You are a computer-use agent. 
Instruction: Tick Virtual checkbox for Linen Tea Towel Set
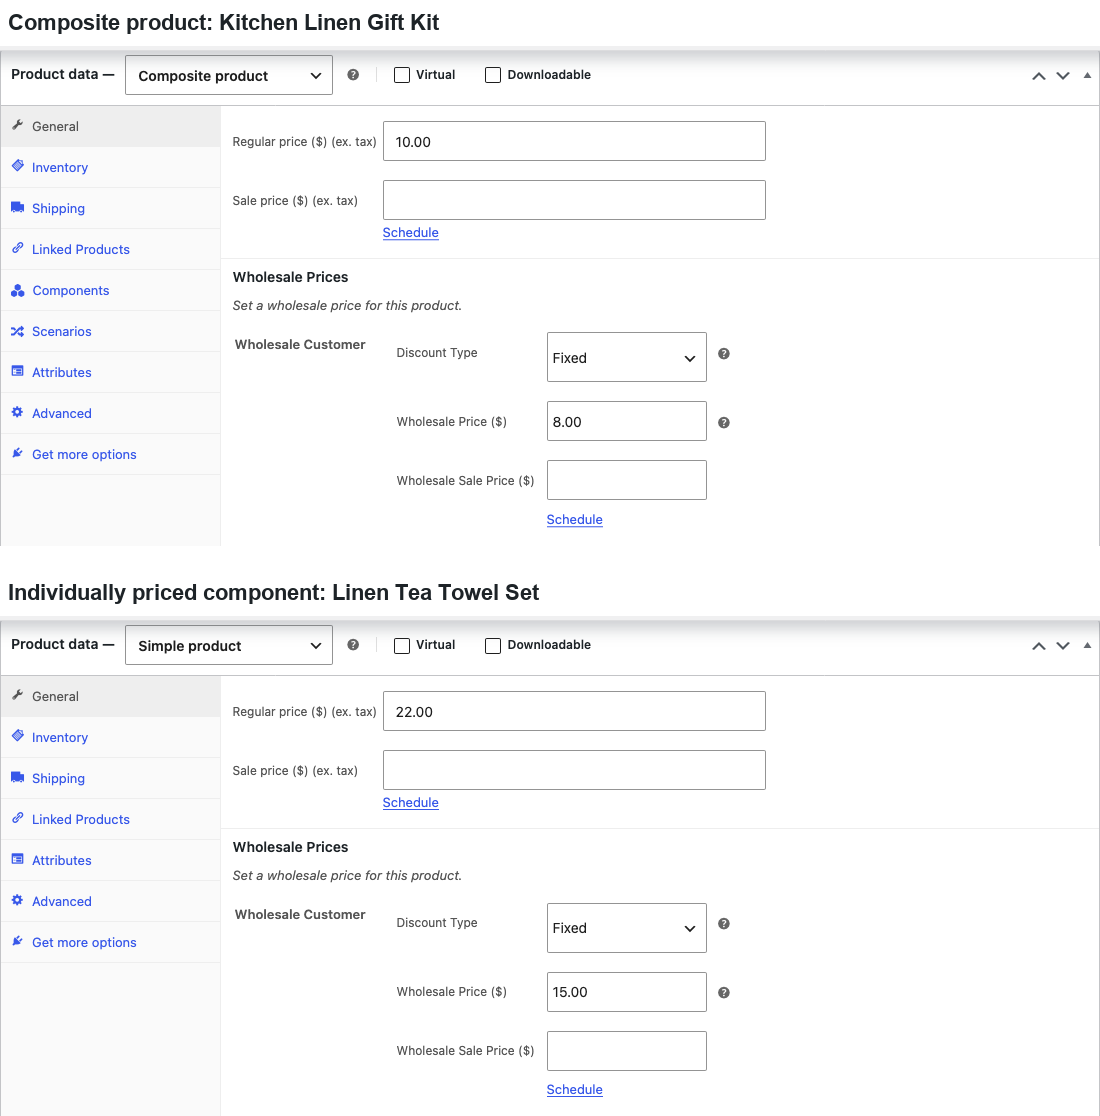pos(402,645)
